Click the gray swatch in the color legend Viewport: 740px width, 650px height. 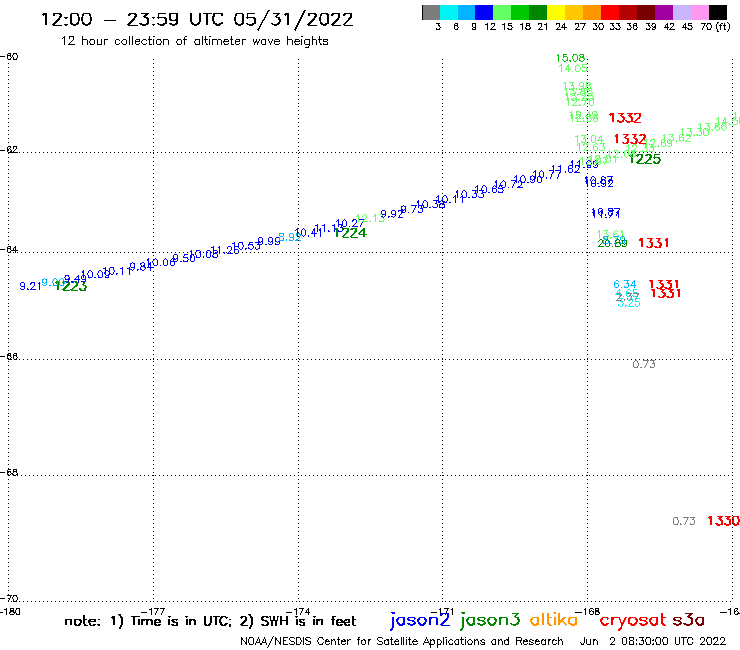click(x=431, y=12)
